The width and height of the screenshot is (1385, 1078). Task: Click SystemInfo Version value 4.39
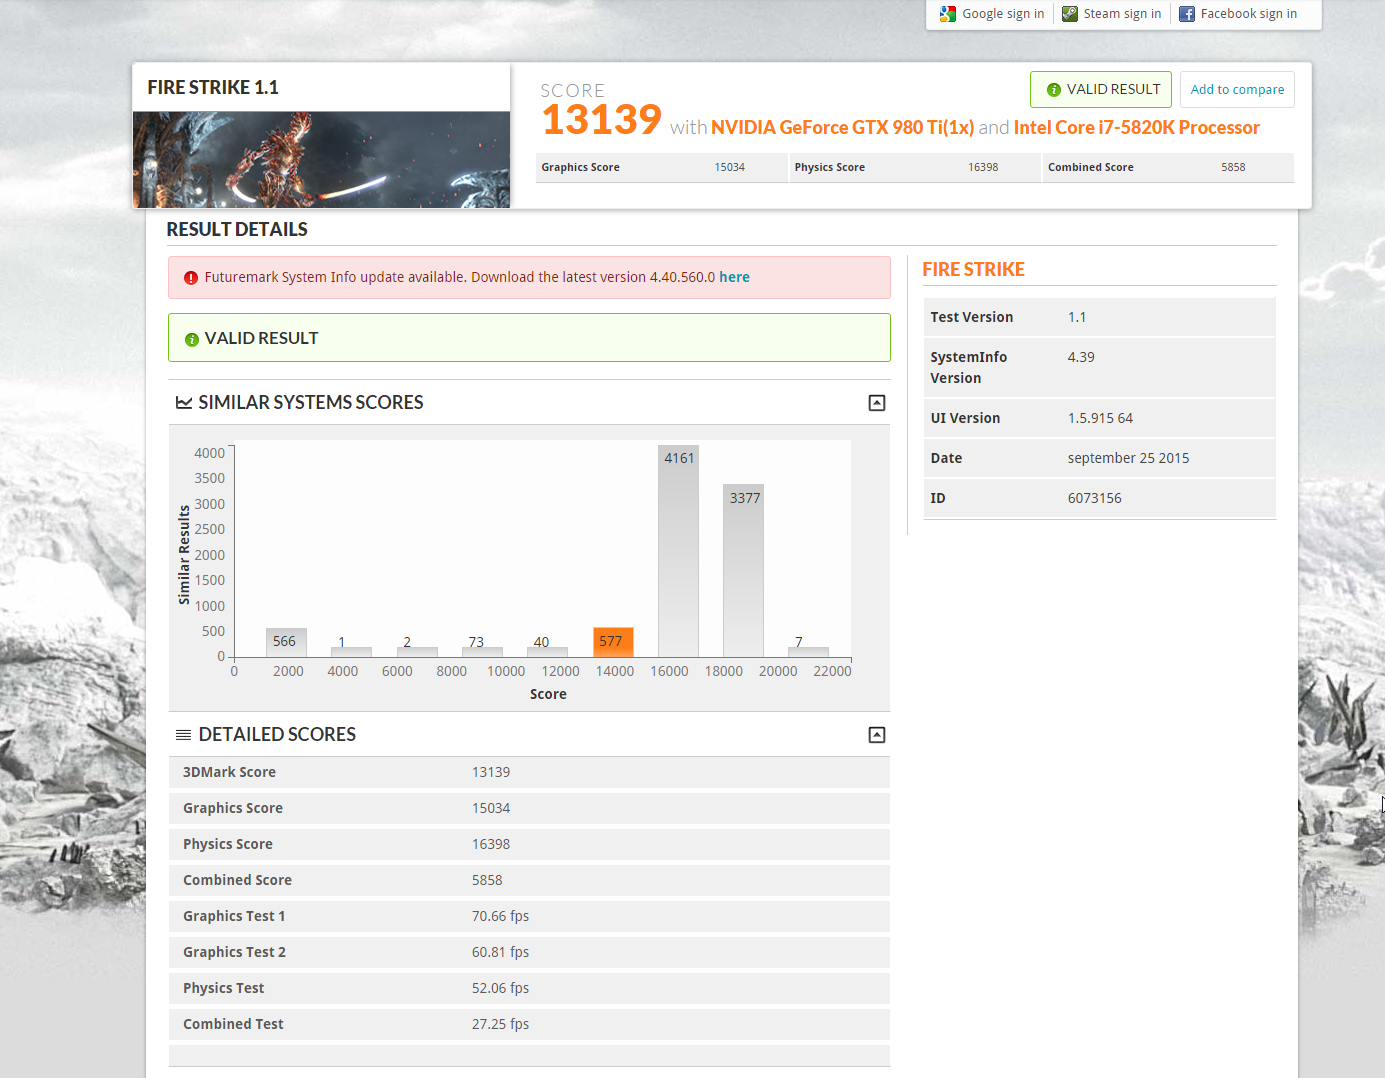[x=1081, y=357]
